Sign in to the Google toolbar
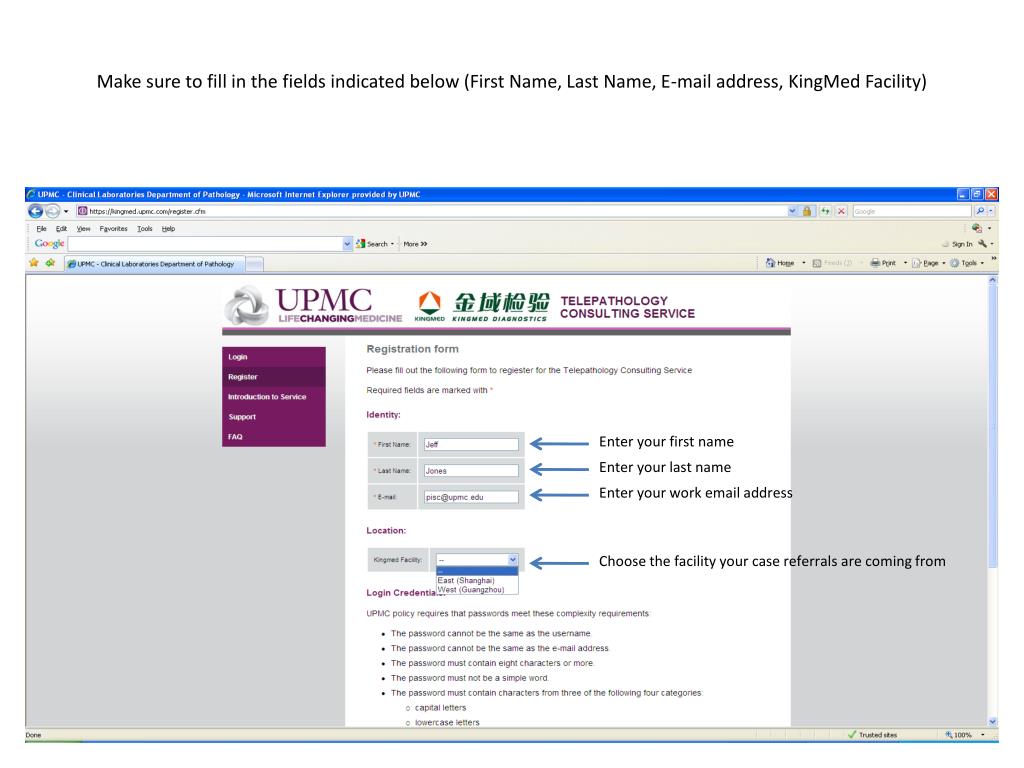1024x768 pixels. 961,243
